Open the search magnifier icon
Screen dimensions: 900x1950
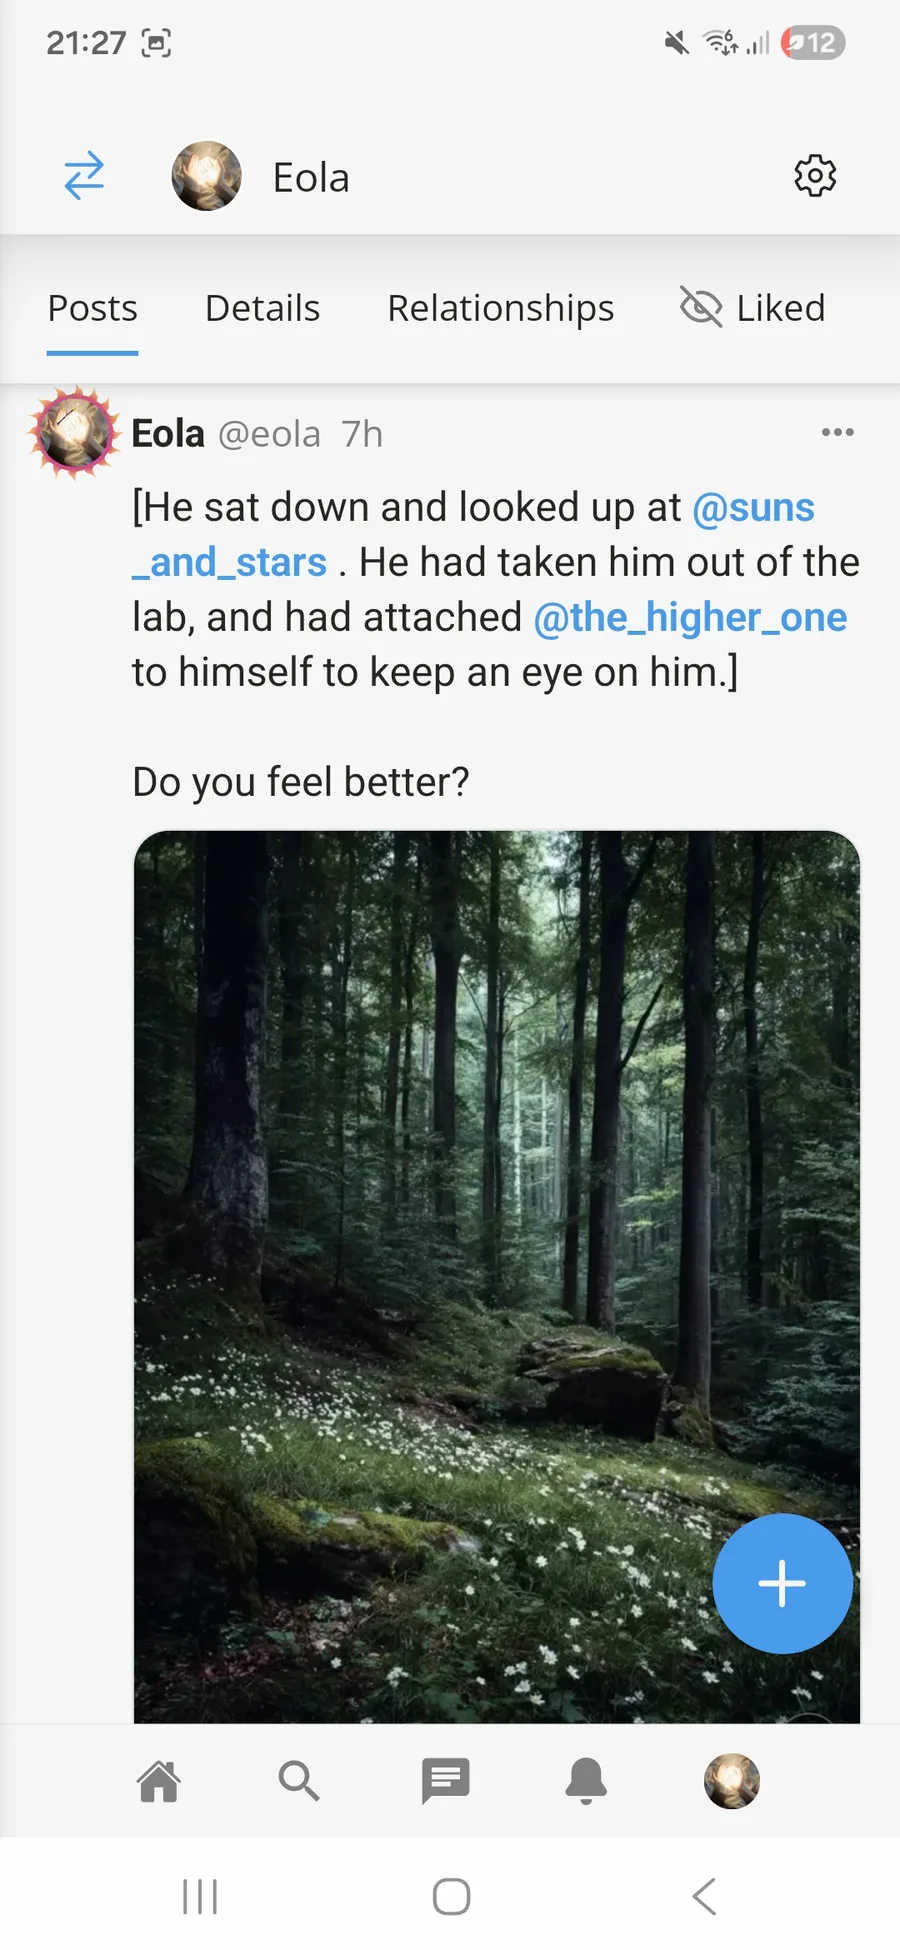[298, 1781]
